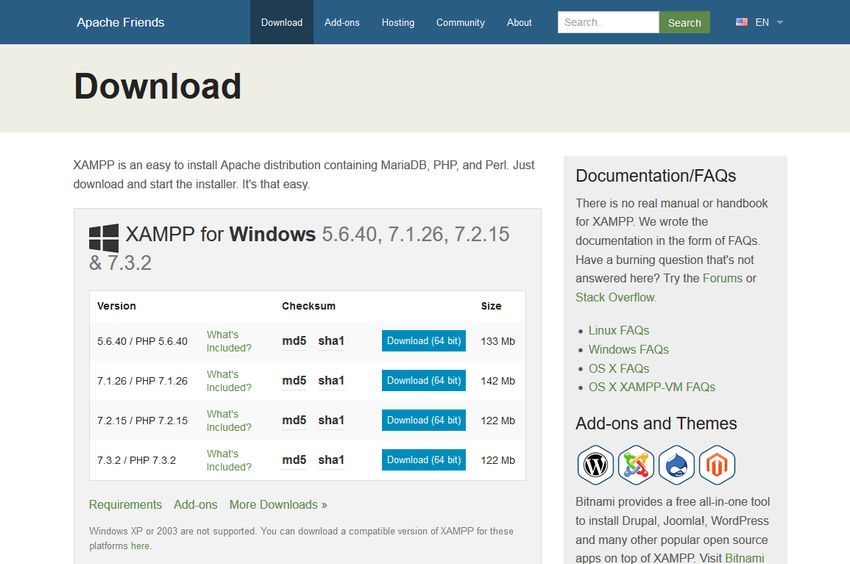The height and width of the screenshot is (564, 850).
Task: Open the More Downloads » link
Action: [278, 505]
